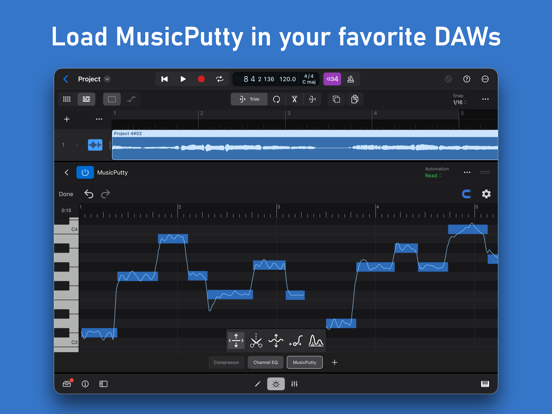Open the undo history clock icon
Image resolution: width=552 pixels, height=414 pixels.
(x=448, y=79)
